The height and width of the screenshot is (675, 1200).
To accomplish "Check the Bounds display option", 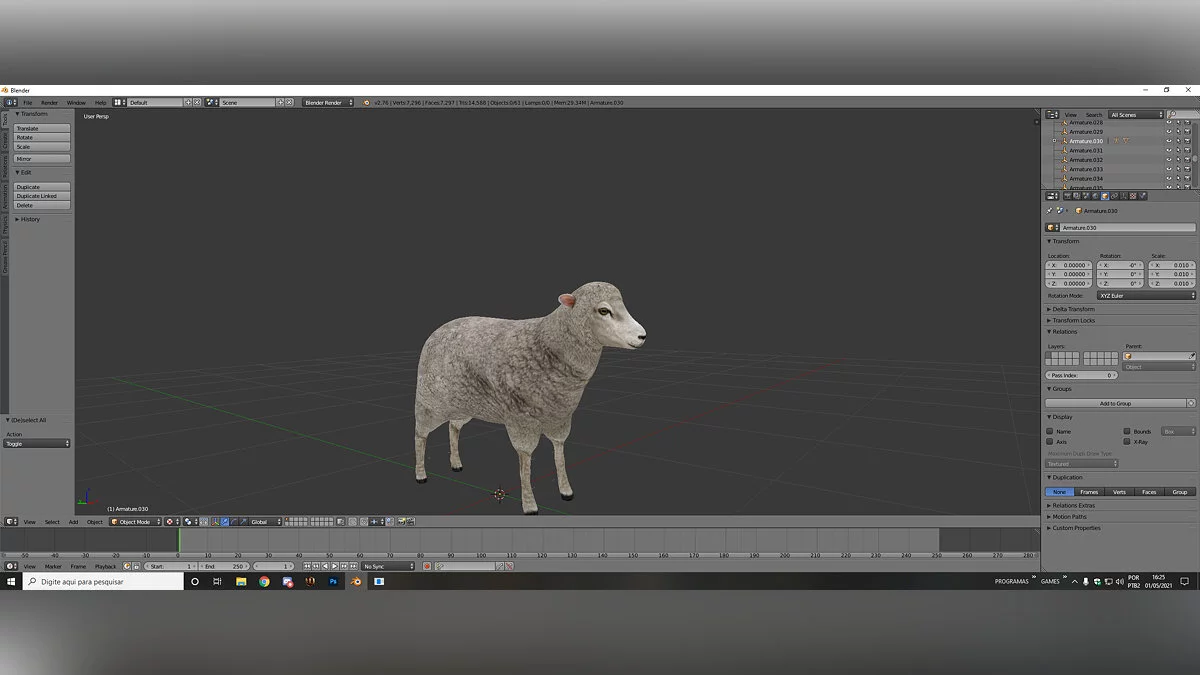I will (1127, 431).
